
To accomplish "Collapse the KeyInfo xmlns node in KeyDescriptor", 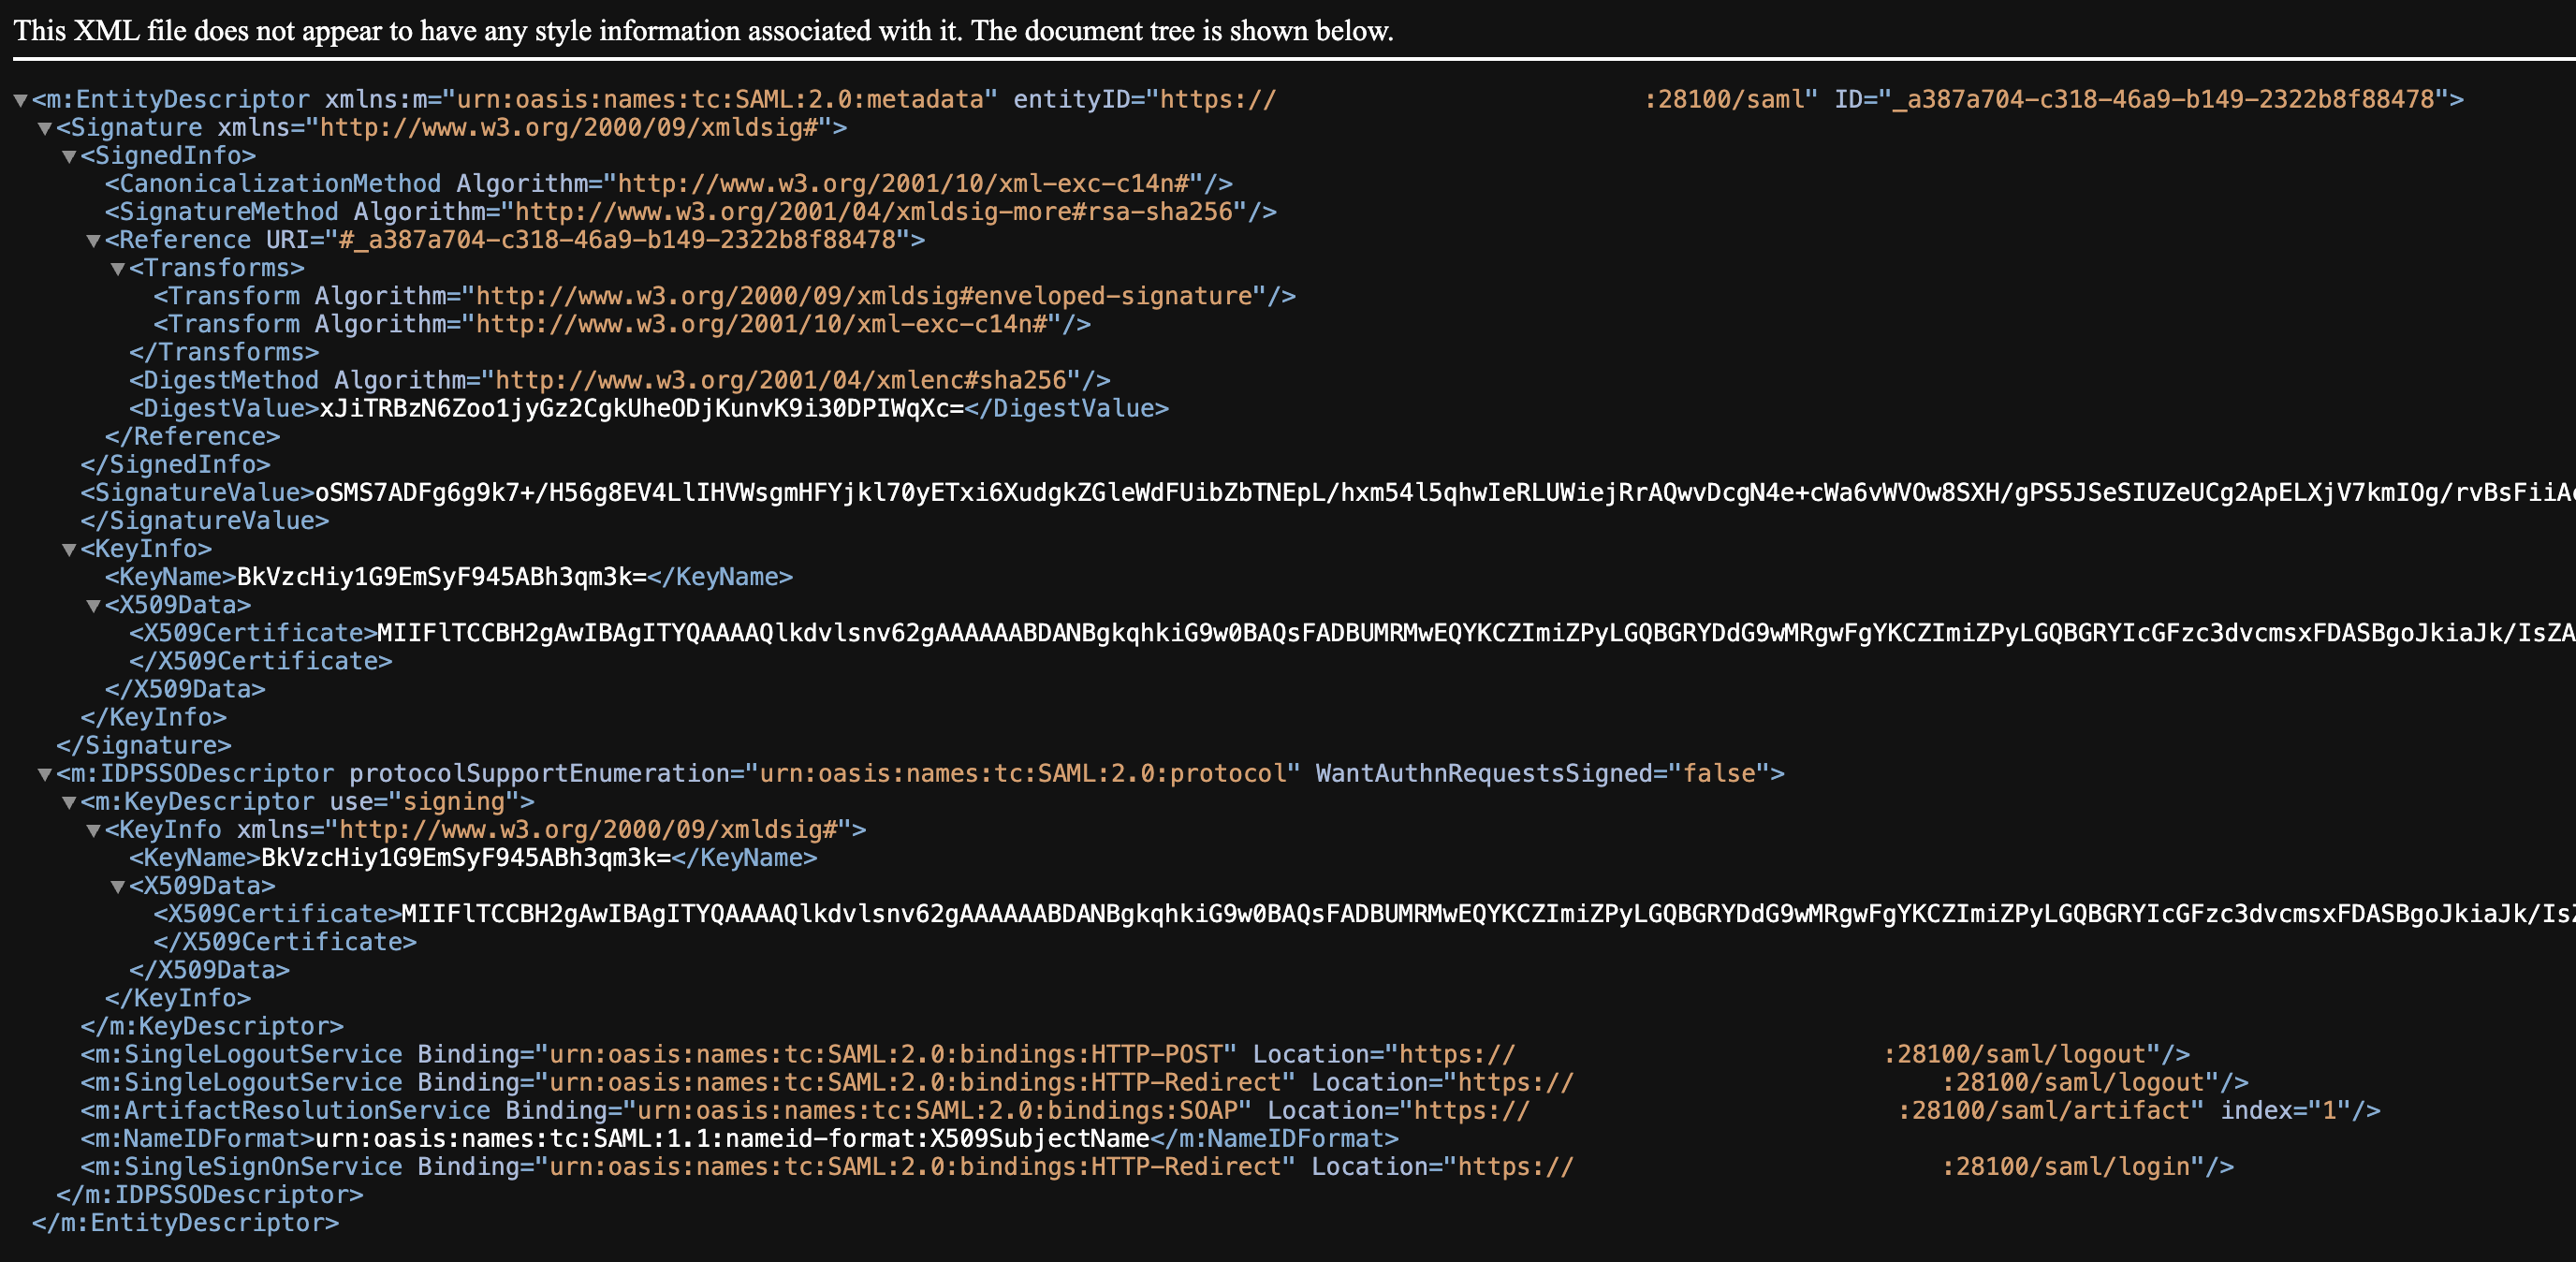I will (x=93, y=830).
